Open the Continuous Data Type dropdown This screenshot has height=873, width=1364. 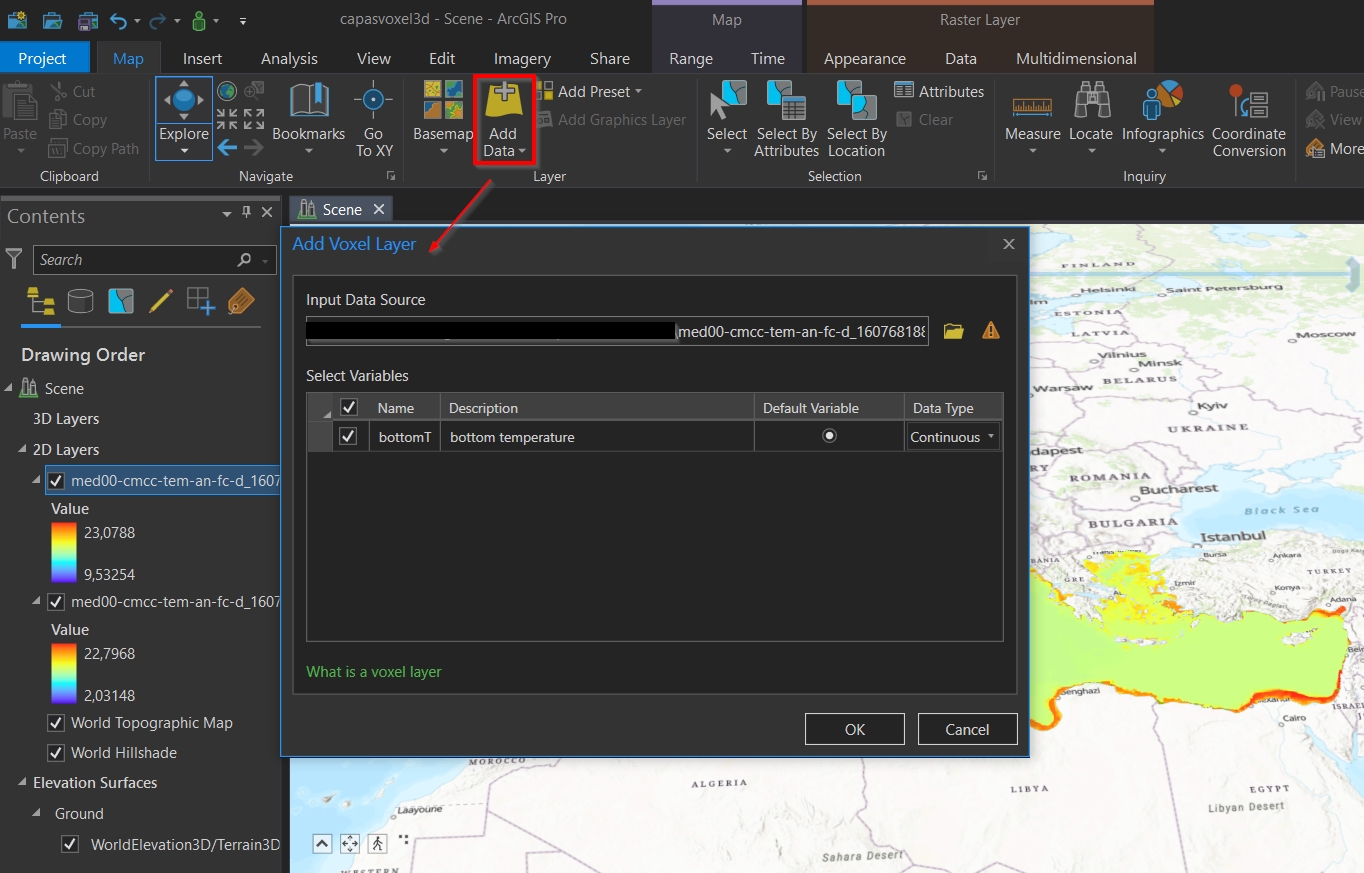(x=953, y=437)
